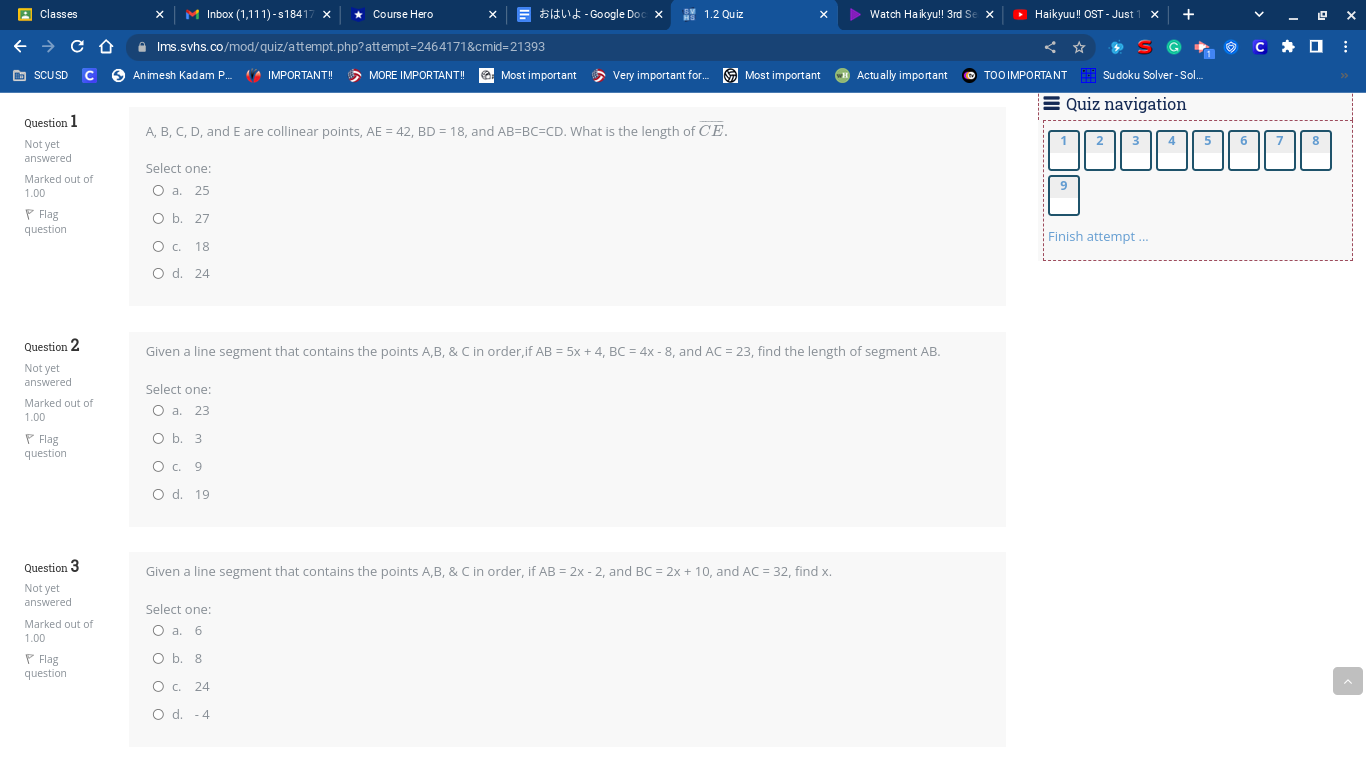Select option c. 24 in Question 3

[158, 687]
